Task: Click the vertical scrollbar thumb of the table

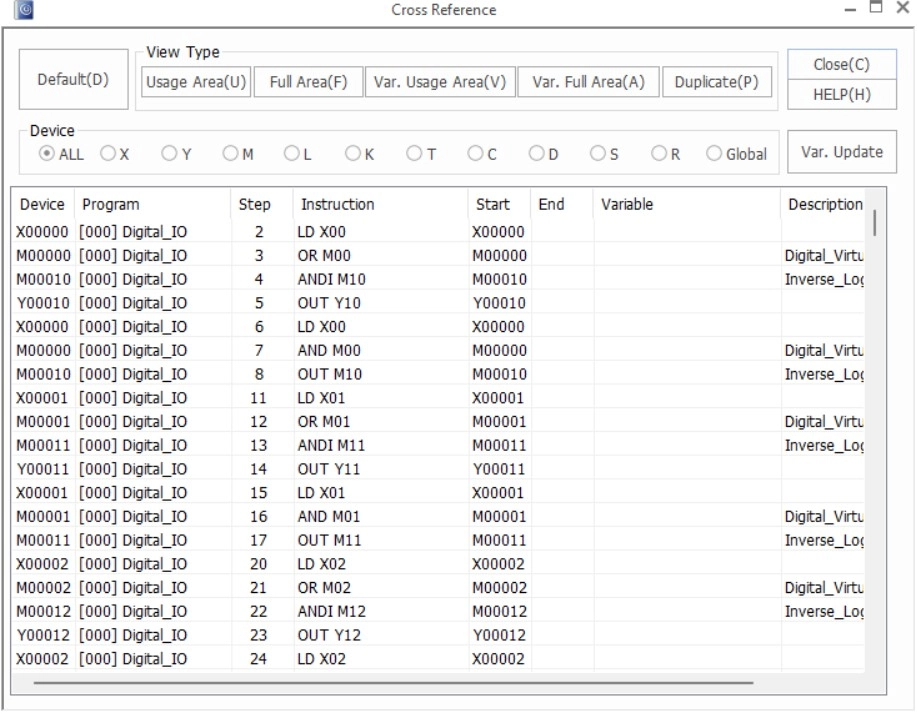Action: point(875,223)
